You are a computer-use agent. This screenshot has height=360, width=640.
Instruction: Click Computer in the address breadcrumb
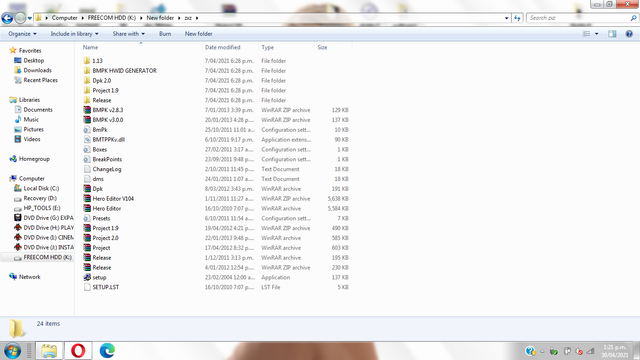[64, 18]
